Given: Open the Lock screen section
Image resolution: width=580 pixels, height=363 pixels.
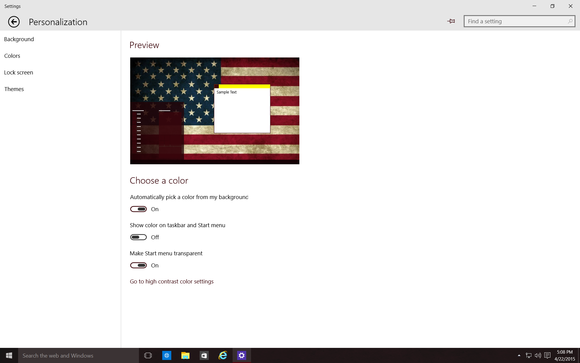Looking at the screenshot, I should 18,73.
